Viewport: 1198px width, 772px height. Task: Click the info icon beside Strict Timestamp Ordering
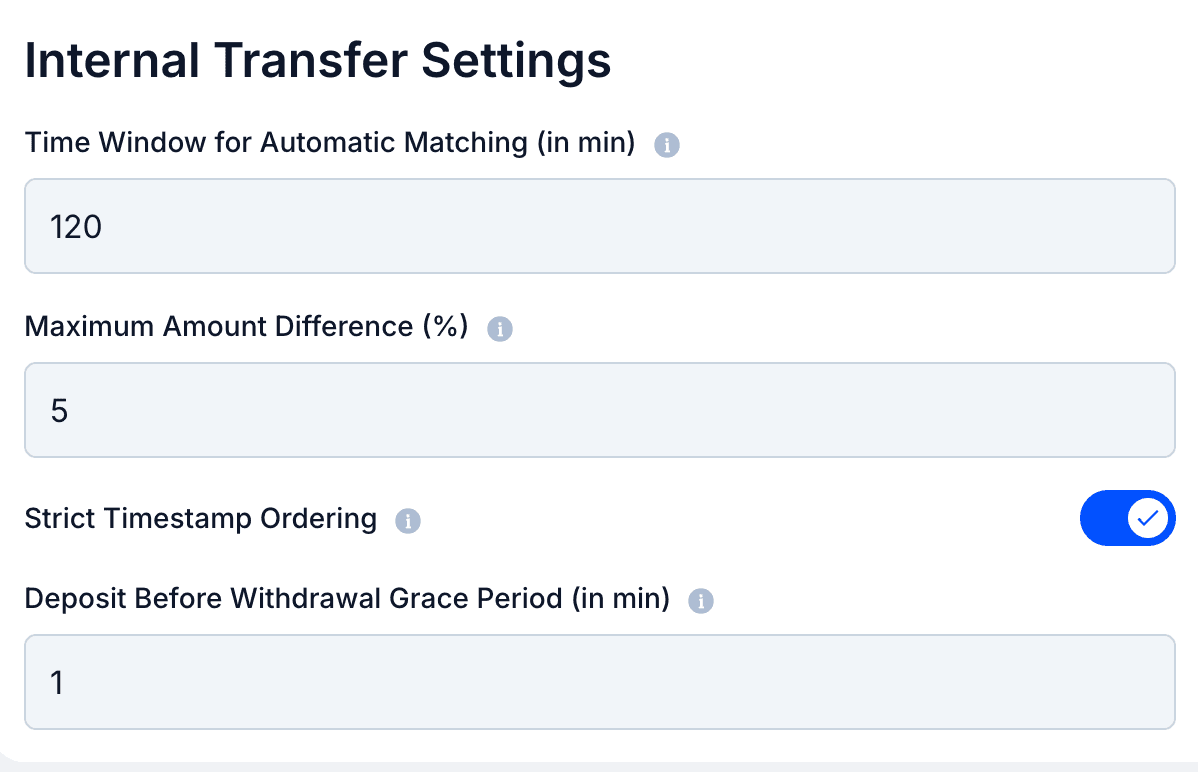tap(407, 521)
